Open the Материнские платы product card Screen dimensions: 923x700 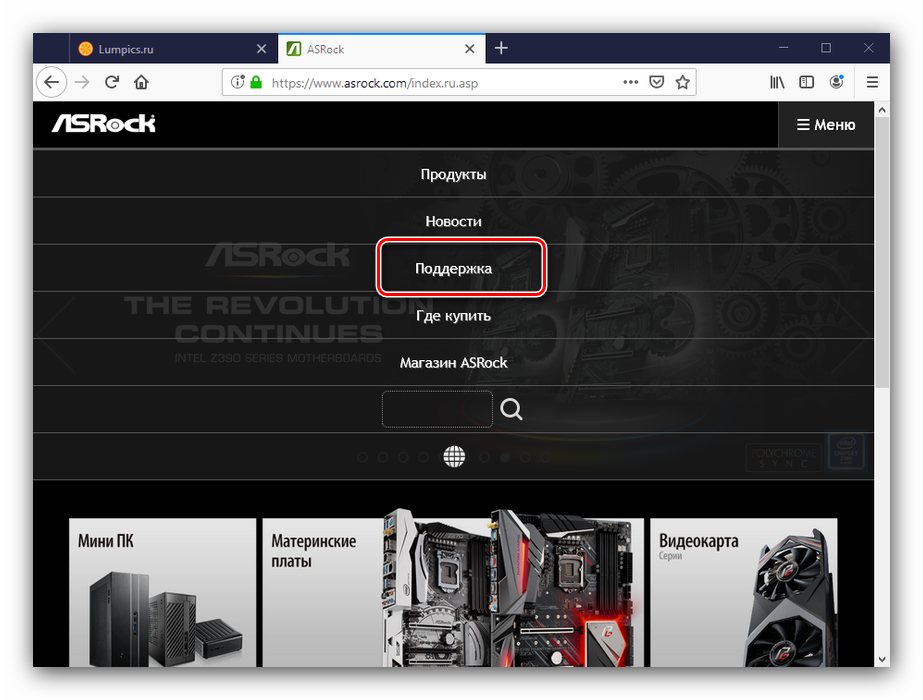click(453, 592)
